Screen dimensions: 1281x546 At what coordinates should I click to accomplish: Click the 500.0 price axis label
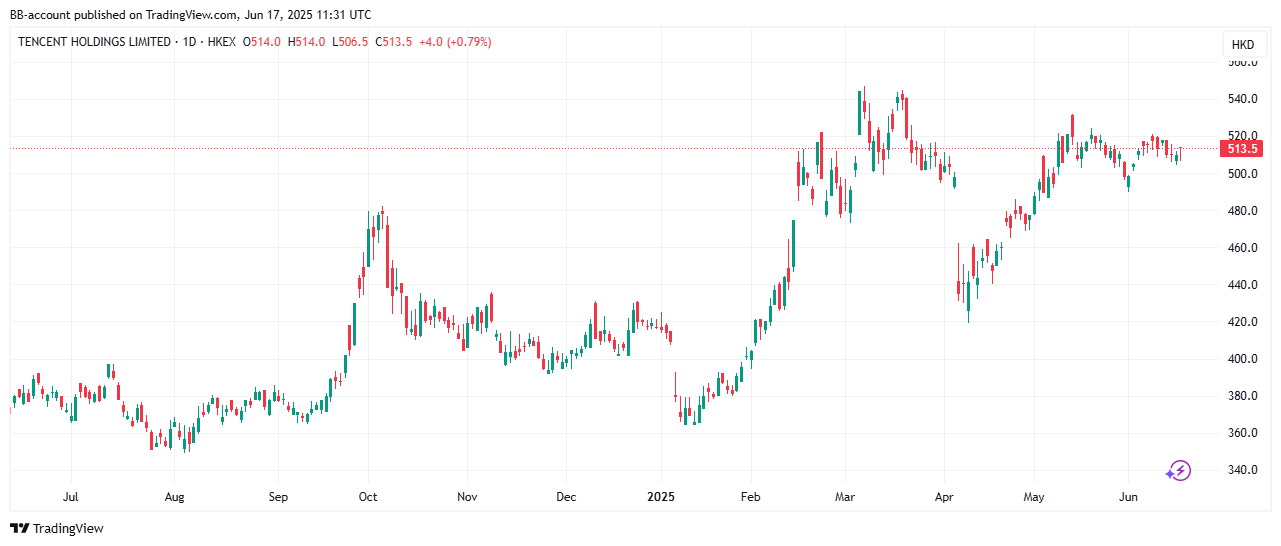click(1242, 174)
